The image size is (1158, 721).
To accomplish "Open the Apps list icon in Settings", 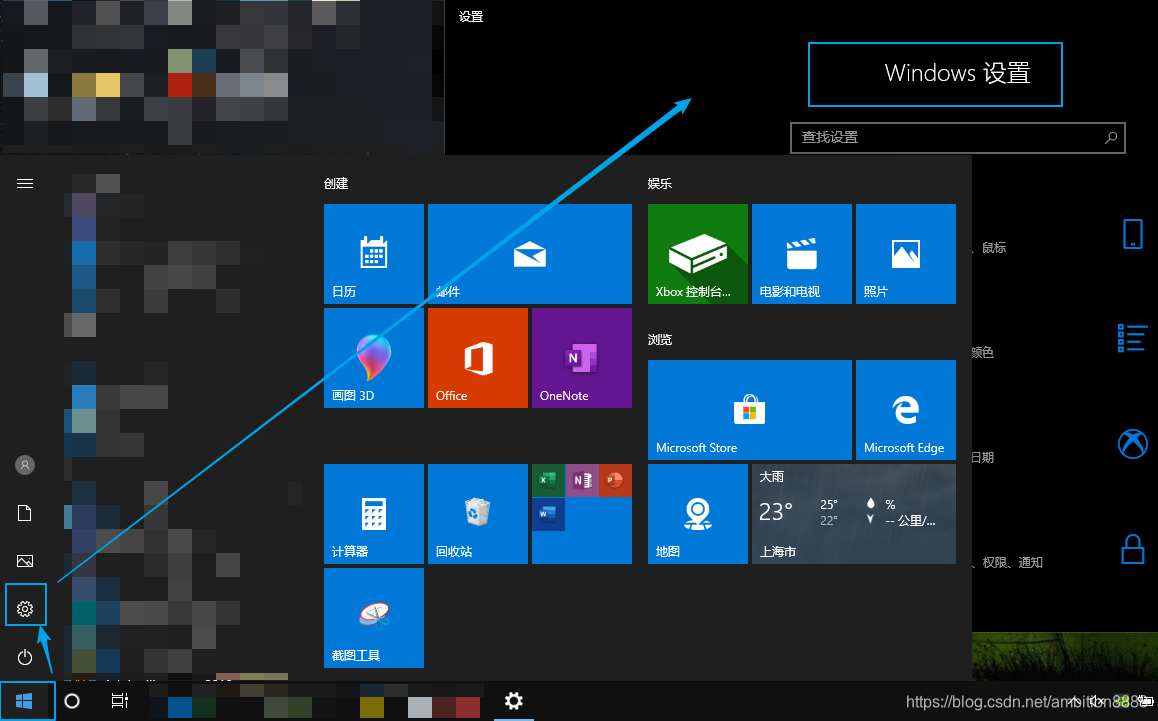I will (x=1132, y=338).
